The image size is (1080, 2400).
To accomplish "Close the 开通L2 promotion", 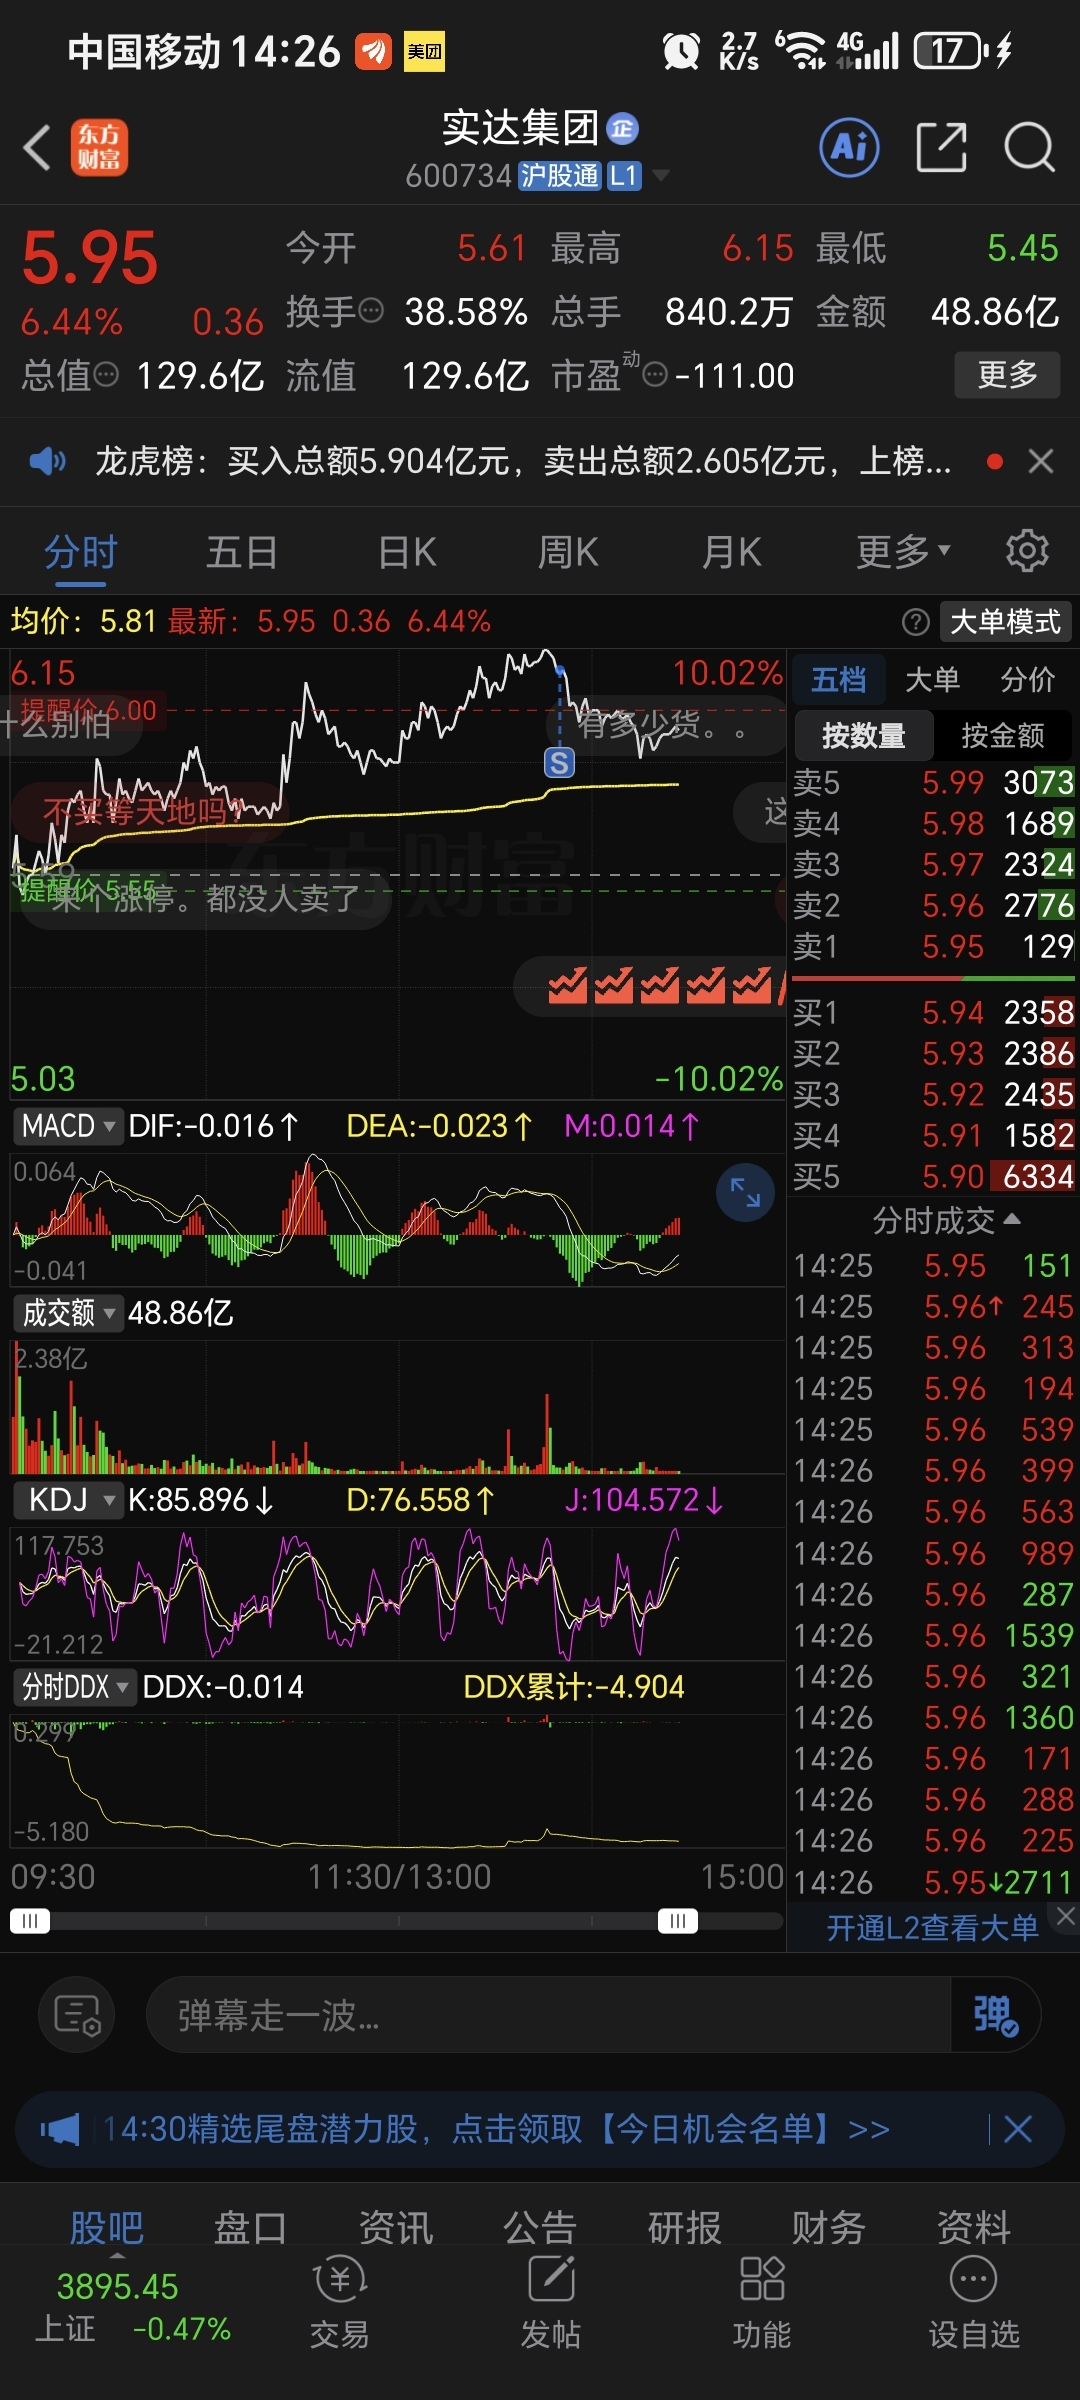I will pos(1066,1916).
